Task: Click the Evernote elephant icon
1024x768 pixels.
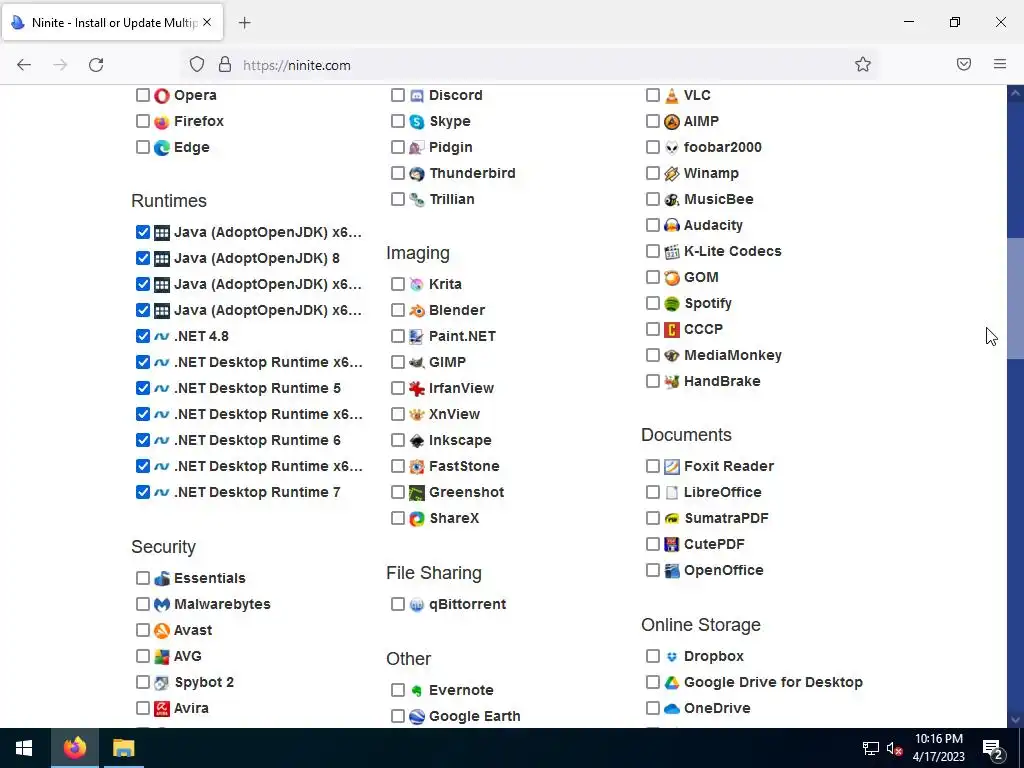Action: click(x=417, y=690)
